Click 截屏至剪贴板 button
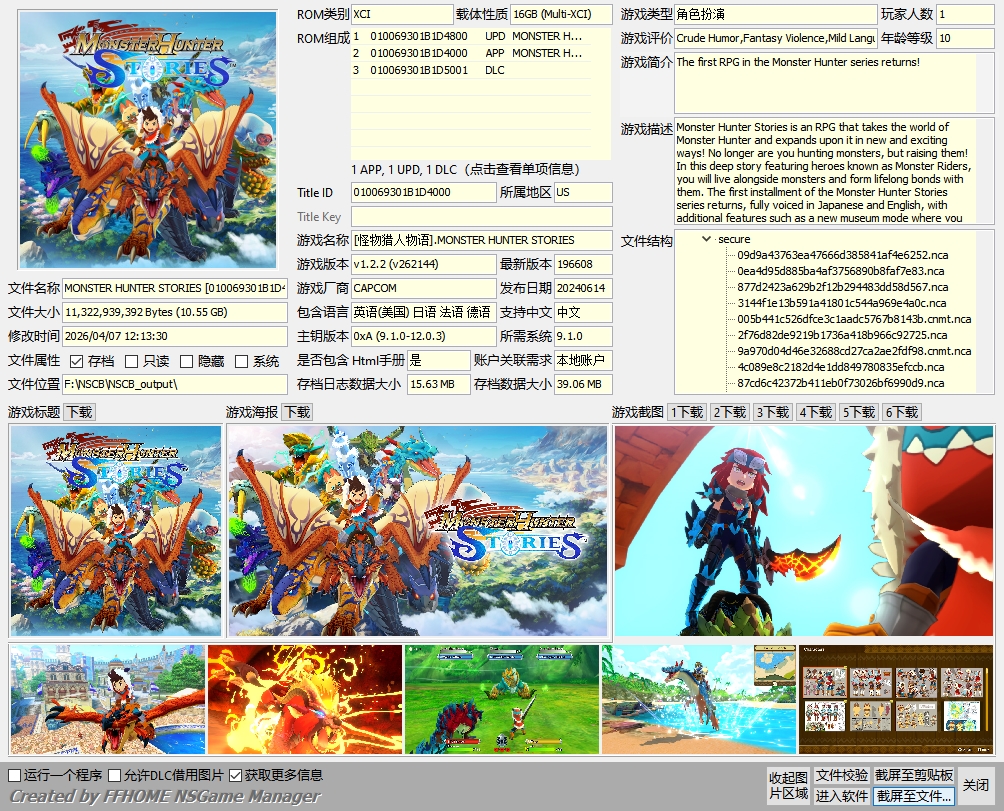The width and height of the screenshot is (1004, 811). click(914, 775)
